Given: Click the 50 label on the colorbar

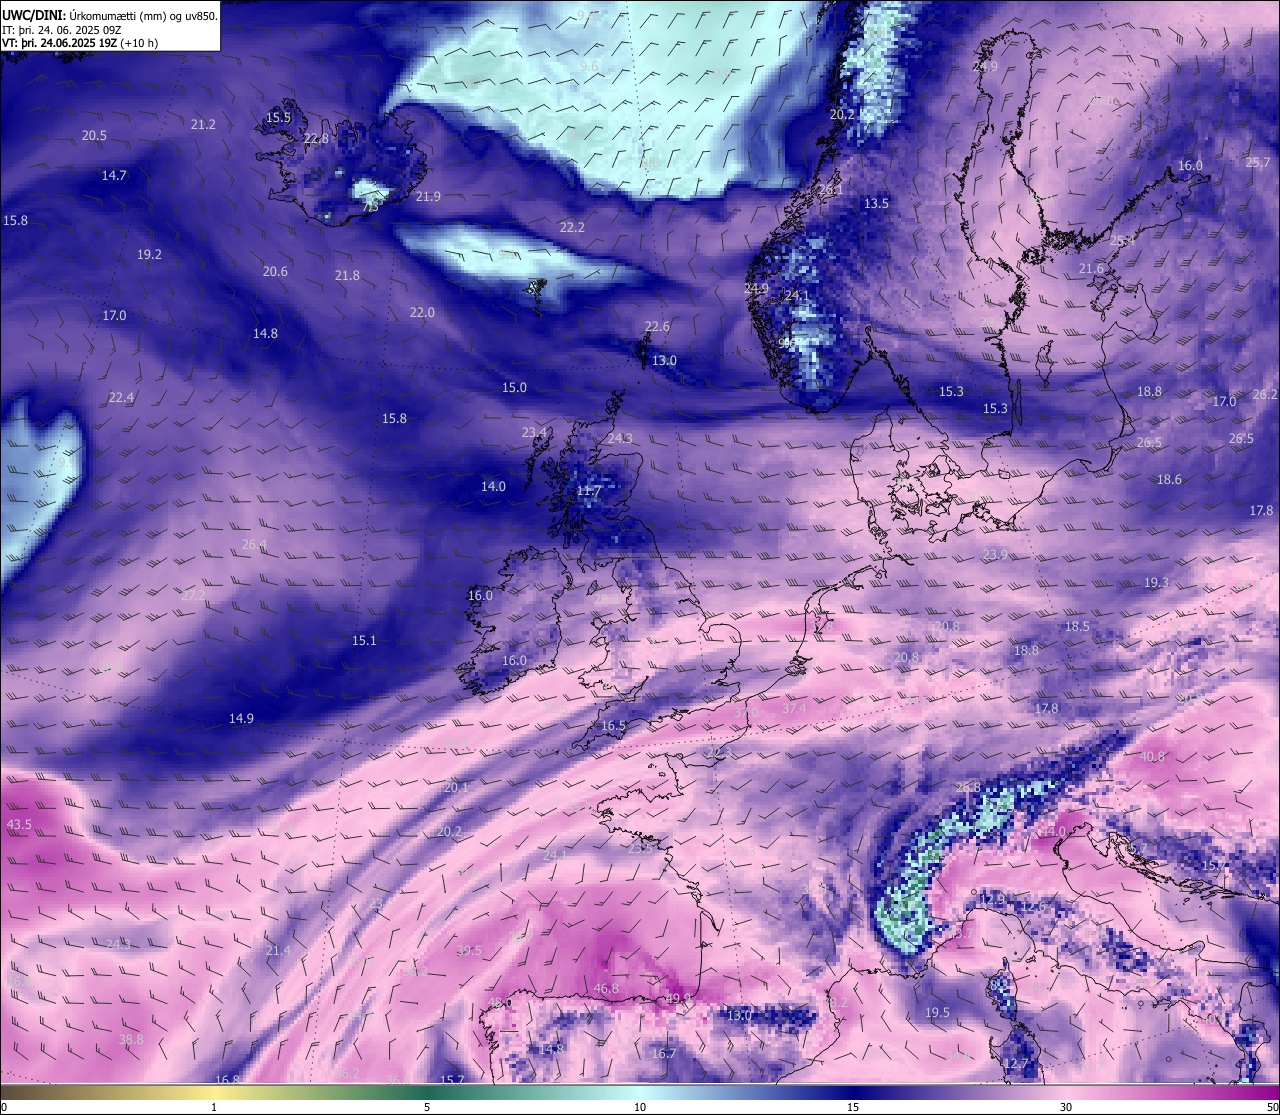Looking at the screenshot, I should click(1272, 1107).
